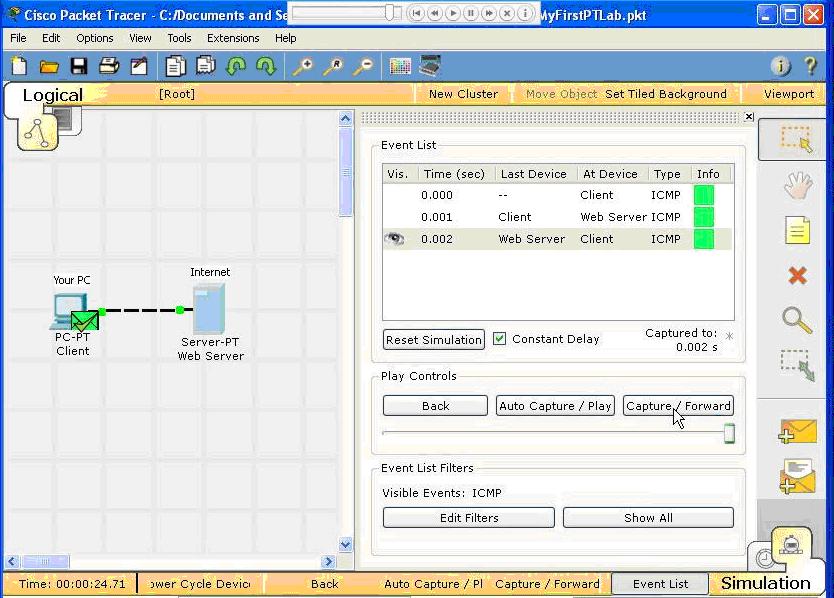Add a Simple PDU envelope
The image size is (834, 598).
click(797, 431)
